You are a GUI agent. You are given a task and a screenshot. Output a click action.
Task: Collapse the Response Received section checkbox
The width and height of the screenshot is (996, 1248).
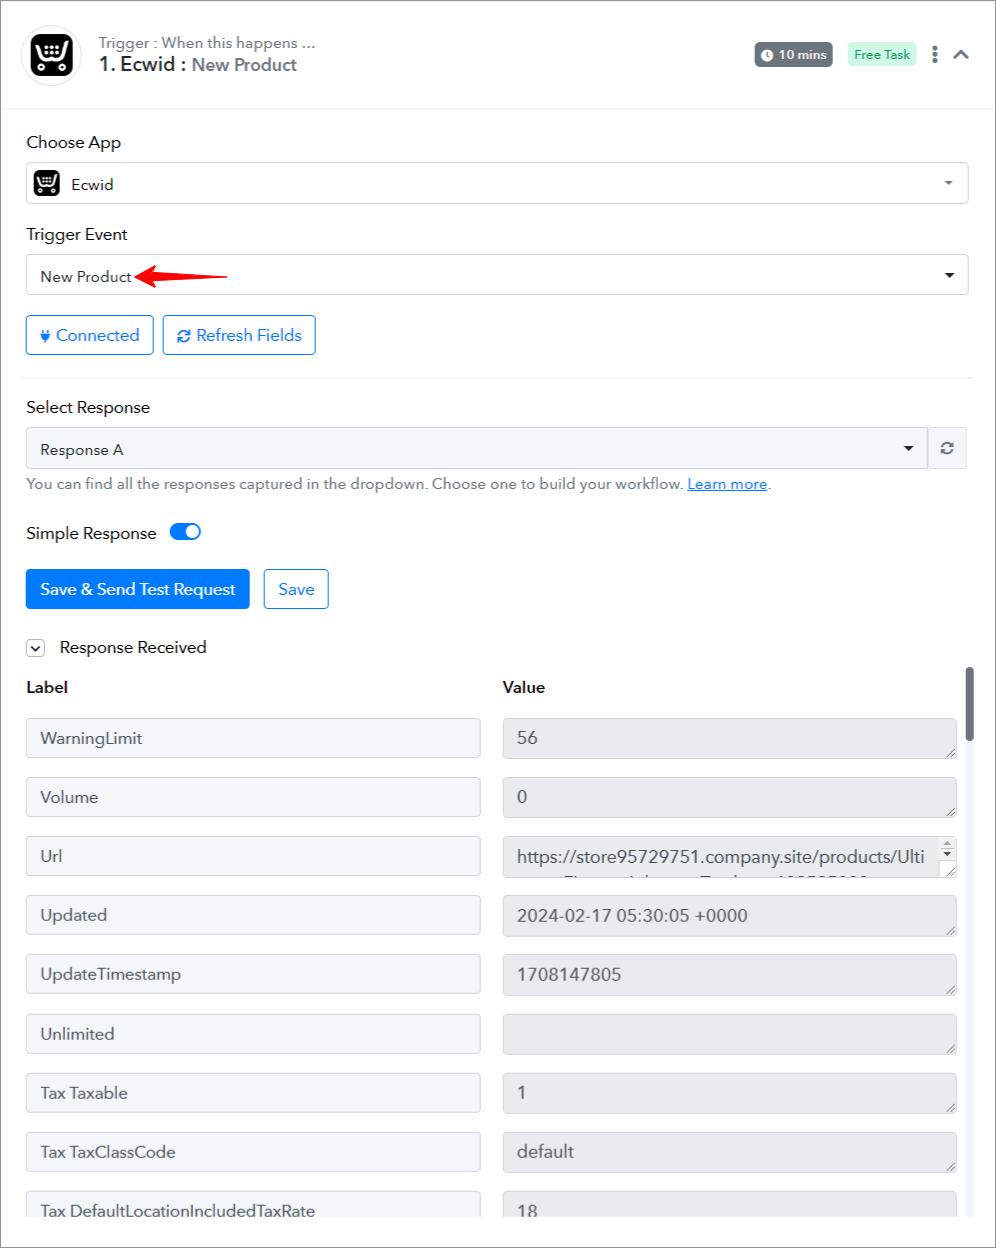(36, 648)
